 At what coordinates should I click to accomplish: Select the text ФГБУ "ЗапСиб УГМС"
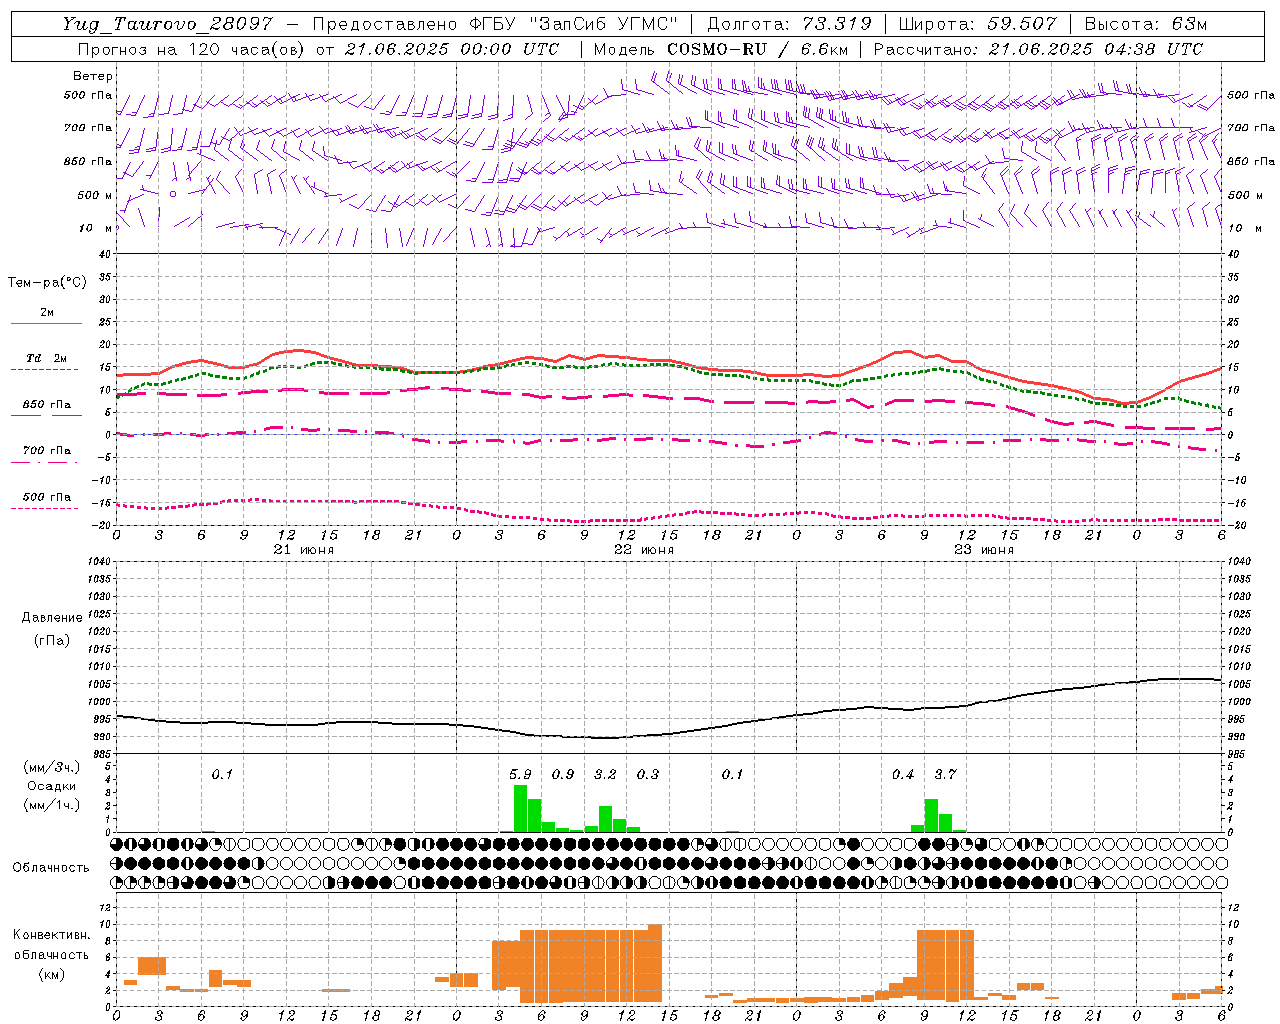click(x=573, y=24)
